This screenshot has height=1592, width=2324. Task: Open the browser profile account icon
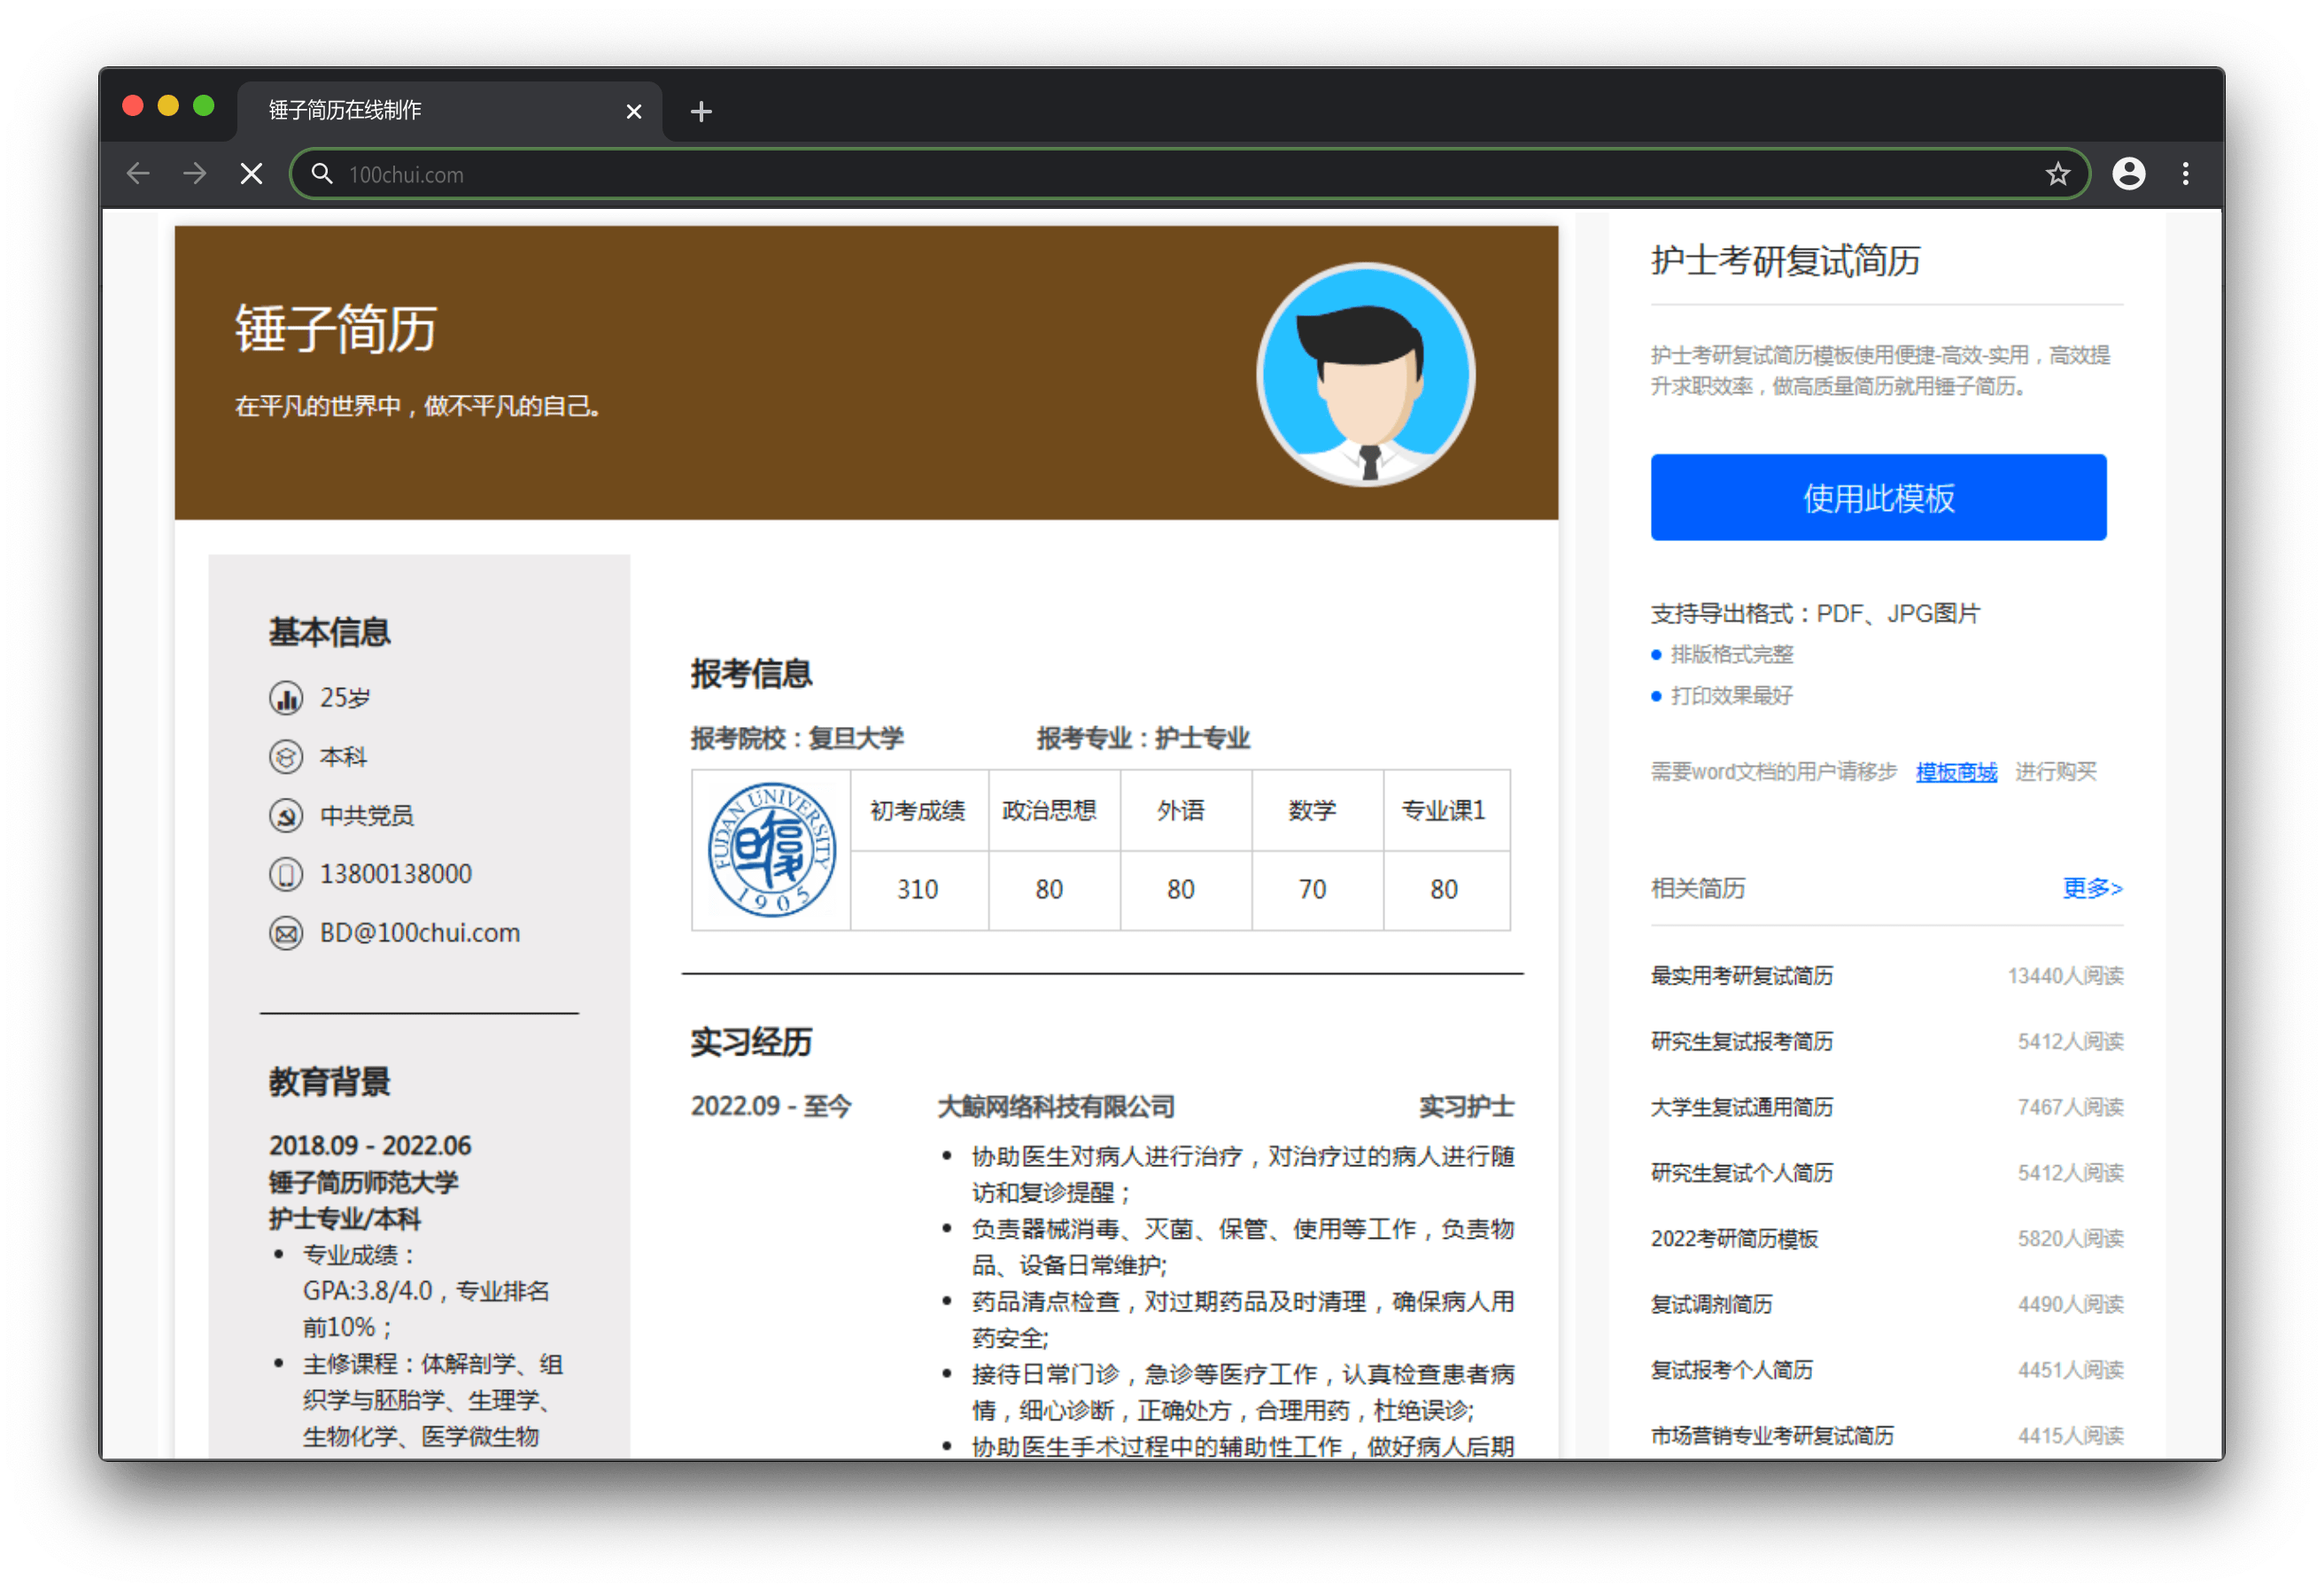[2128, 174]
